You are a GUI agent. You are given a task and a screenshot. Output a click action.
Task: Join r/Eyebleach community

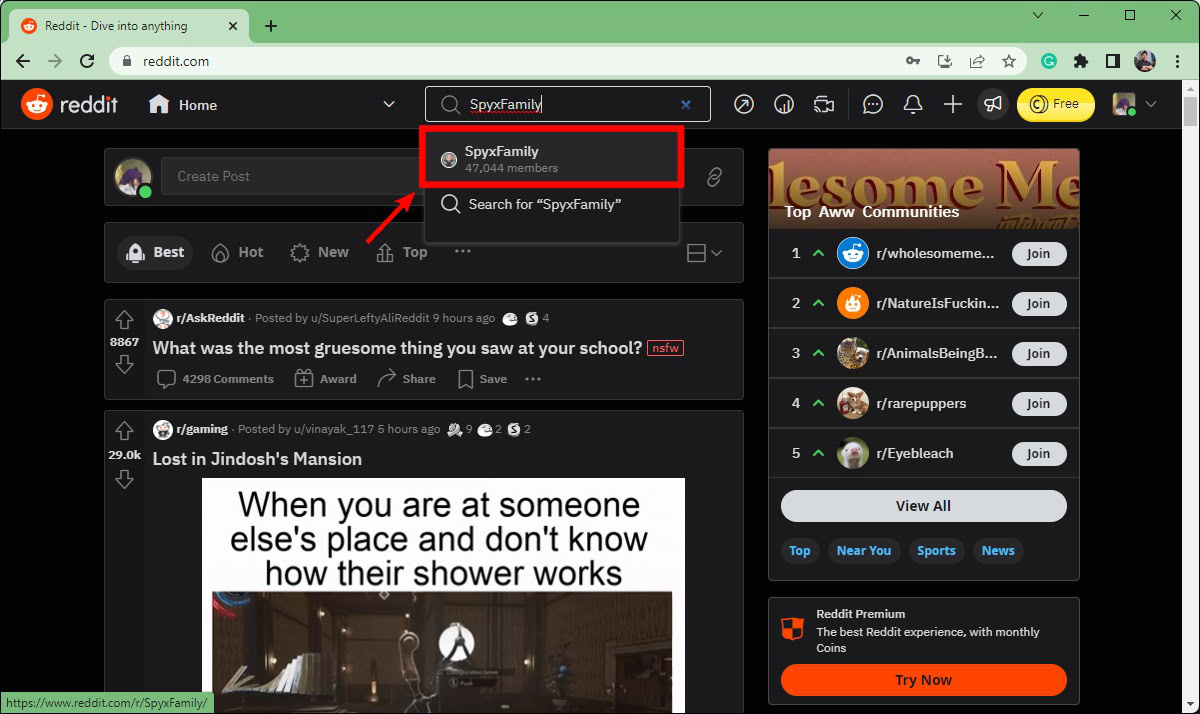pos(1038,454)
